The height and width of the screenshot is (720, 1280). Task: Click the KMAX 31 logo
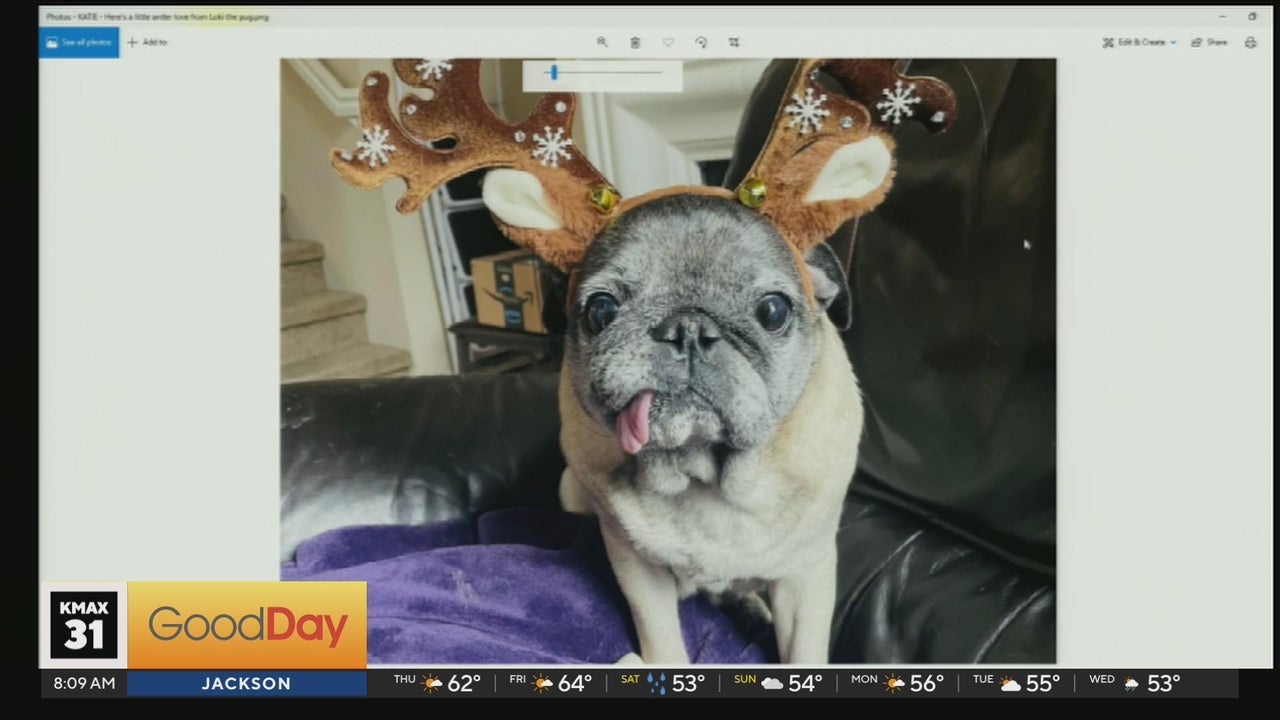click(x=84, y=625)
